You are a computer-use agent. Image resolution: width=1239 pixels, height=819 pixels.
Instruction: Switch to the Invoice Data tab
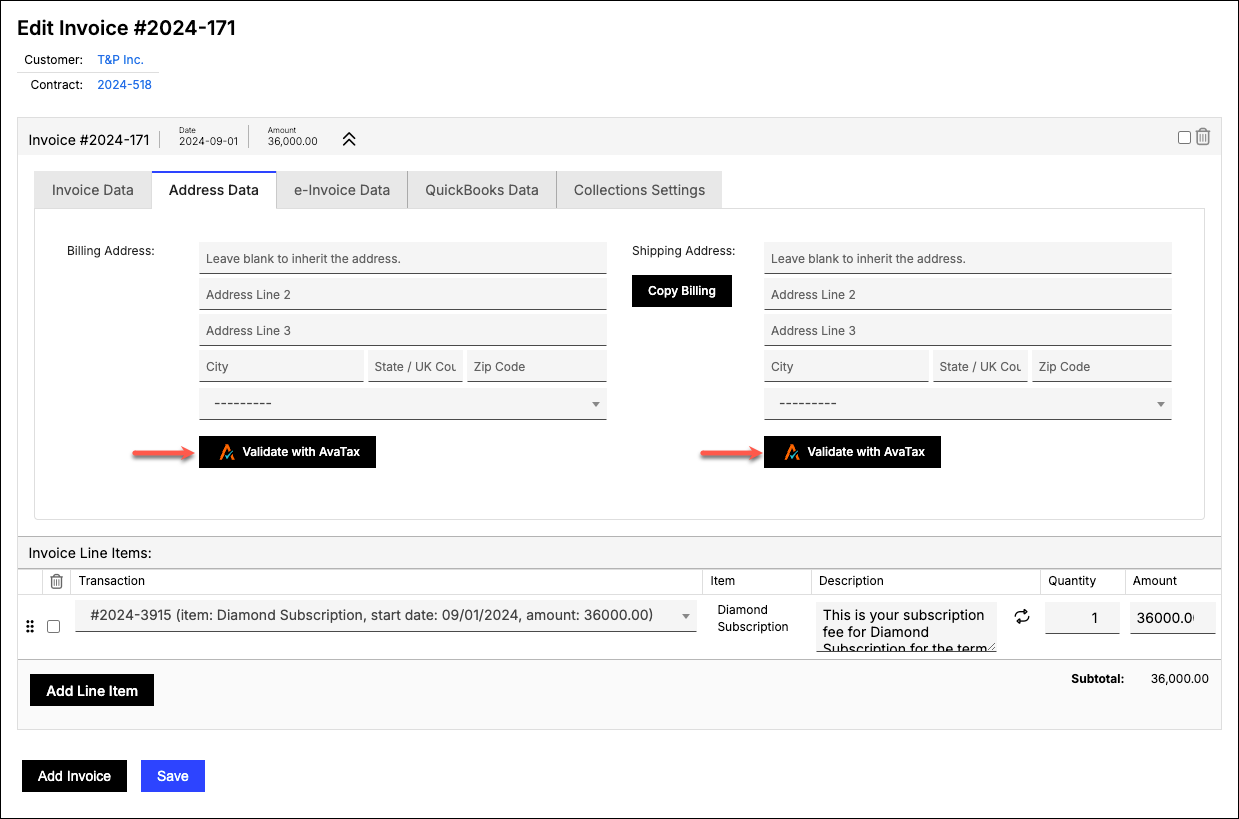point(93,190)
